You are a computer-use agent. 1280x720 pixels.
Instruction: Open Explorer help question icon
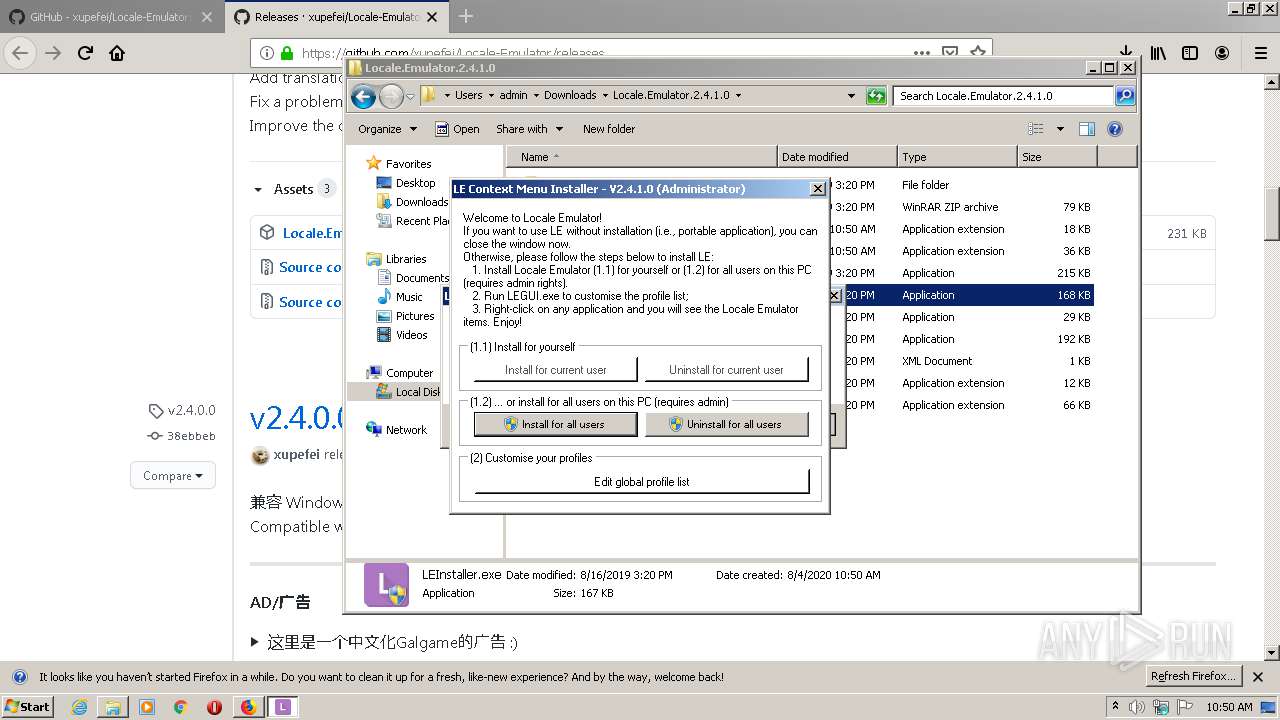[x=1115, y=129]
